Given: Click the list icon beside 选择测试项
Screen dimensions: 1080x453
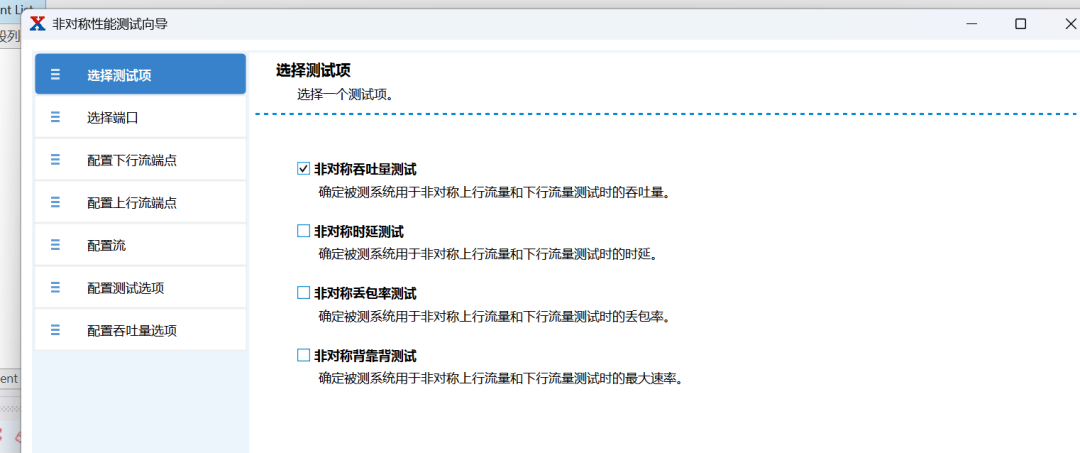Looking at the screenshot, I should pyautogui.click(x=55, y=75).
